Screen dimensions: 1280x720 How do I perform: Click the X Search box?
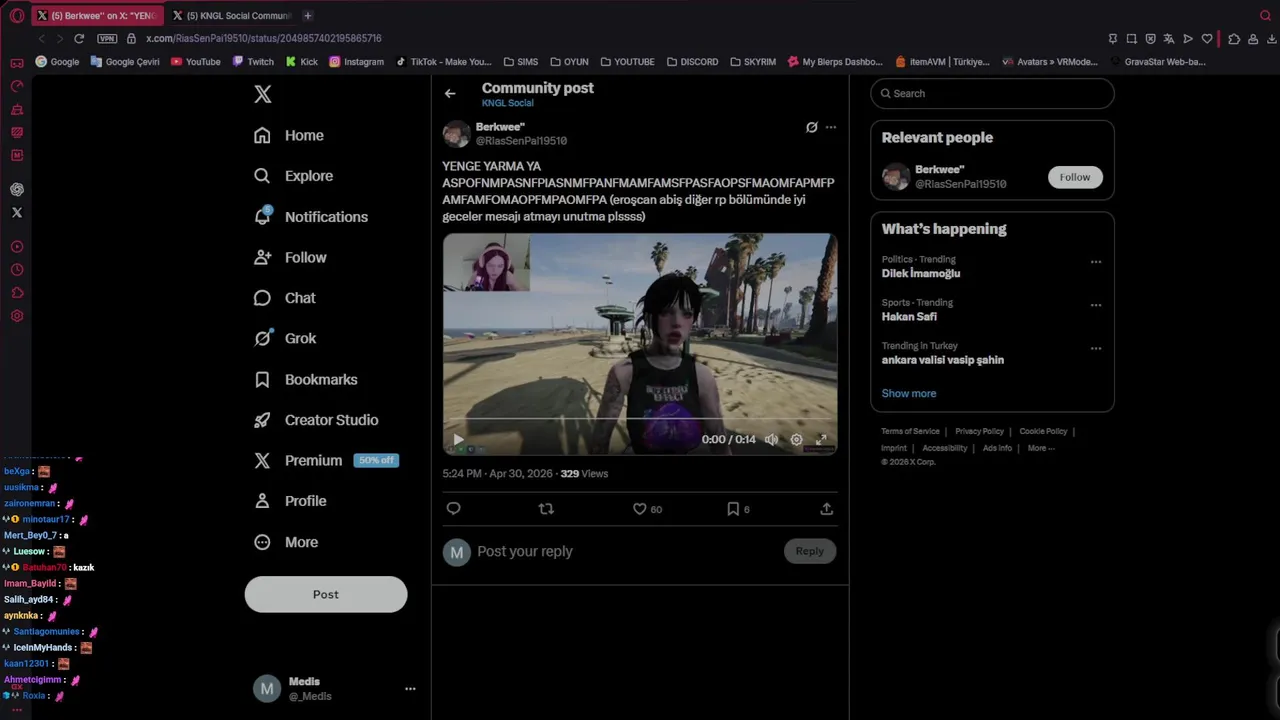992,93
